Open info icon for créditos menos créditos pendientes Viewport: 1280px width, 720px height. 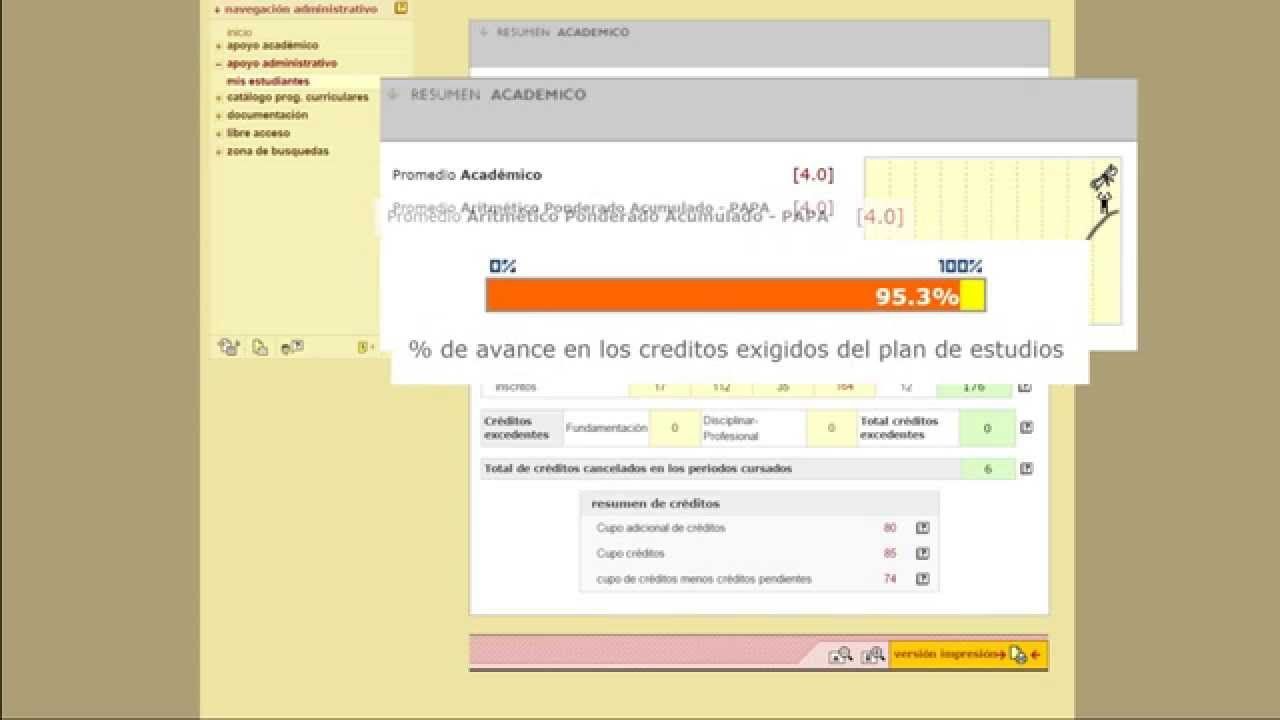click(x=923, y=579)
